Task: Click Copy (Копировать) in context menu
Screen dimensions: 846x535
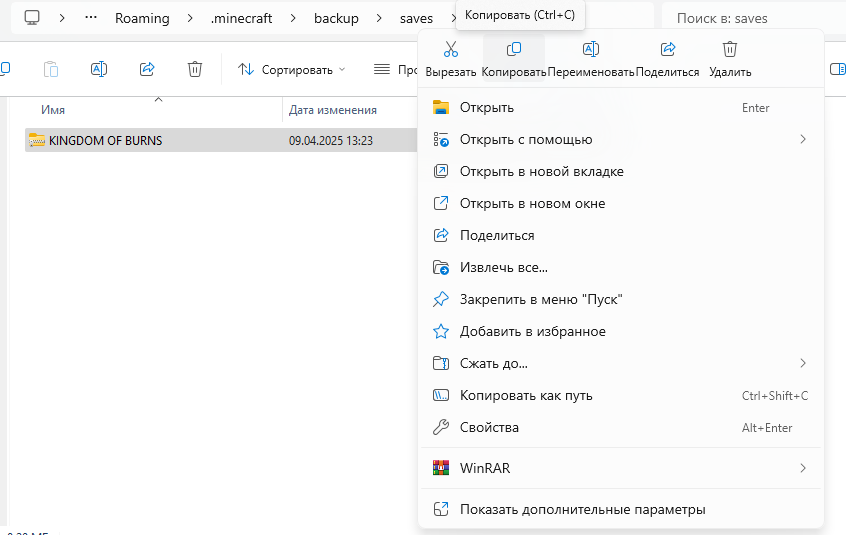Action: coord(514,58)
